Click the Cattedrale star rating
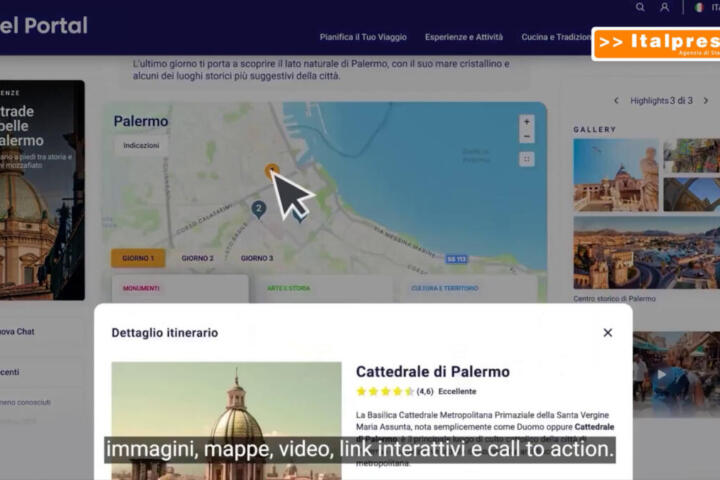 385,391
